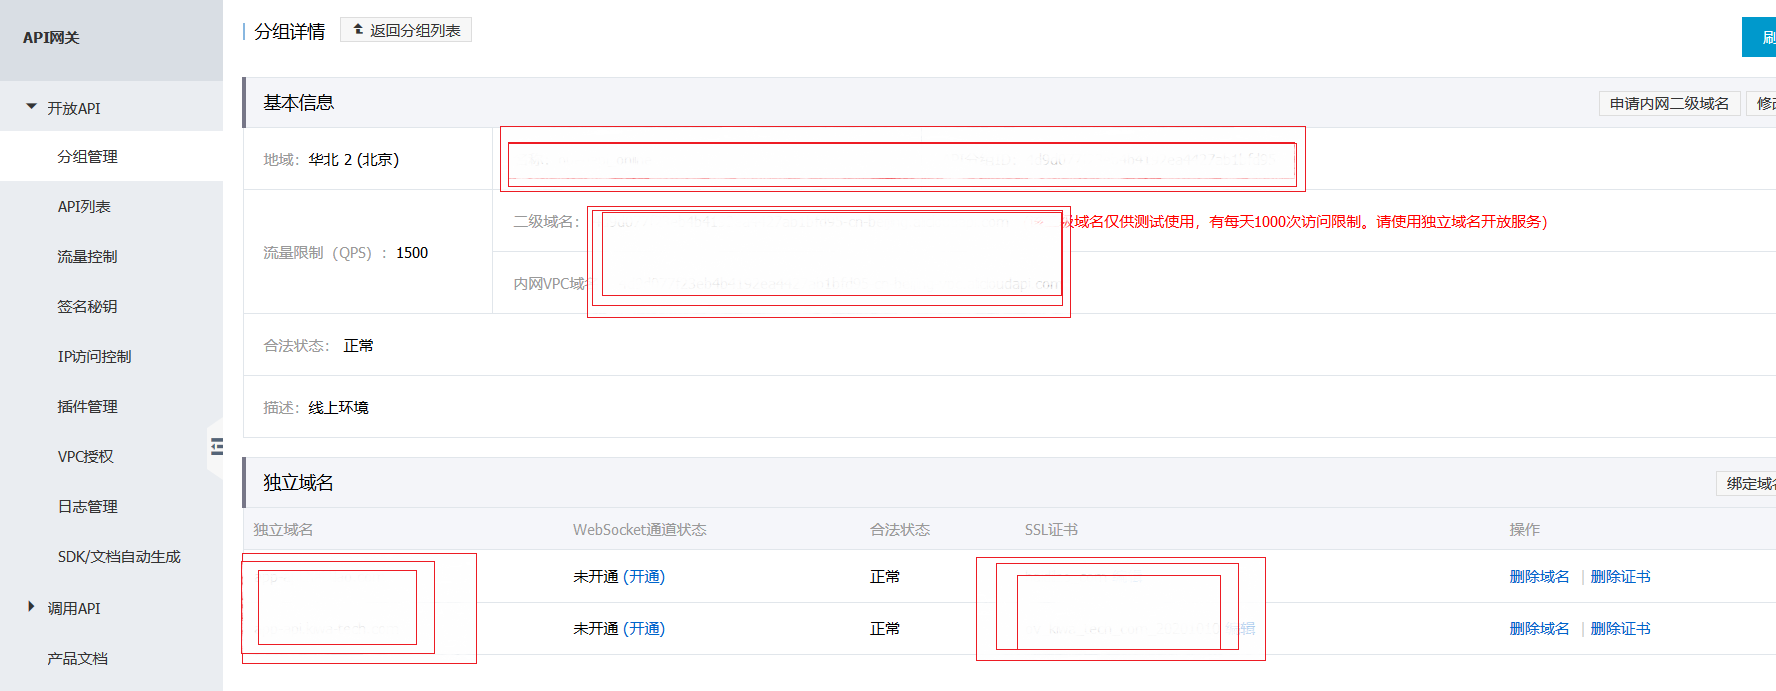This screenshot has width=1776, height=691.
Task: Go to 流量控制 page
Action: [88, 257]
